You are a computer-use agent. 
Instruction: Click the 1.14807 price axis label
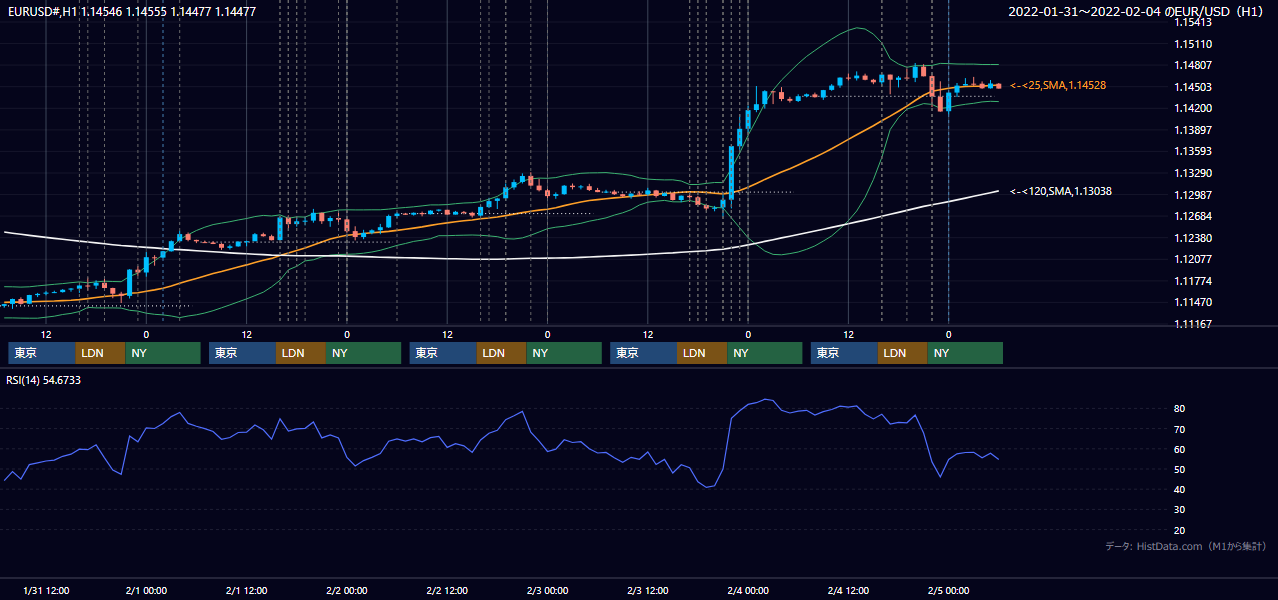(1193, 65)
